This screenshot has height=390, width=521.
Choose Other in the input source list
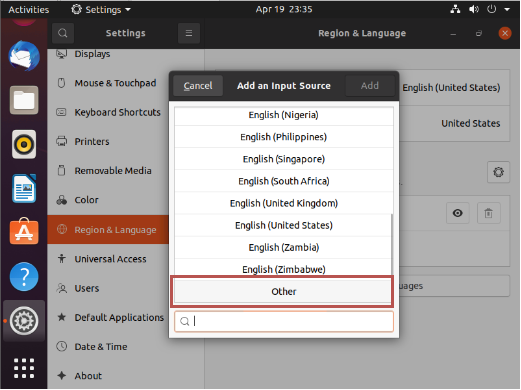click(x=284, y=292)
